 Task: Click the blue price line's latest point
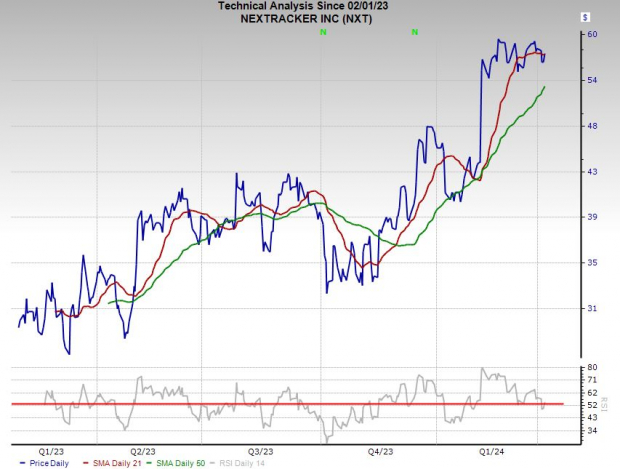click(x=544, y=55)
